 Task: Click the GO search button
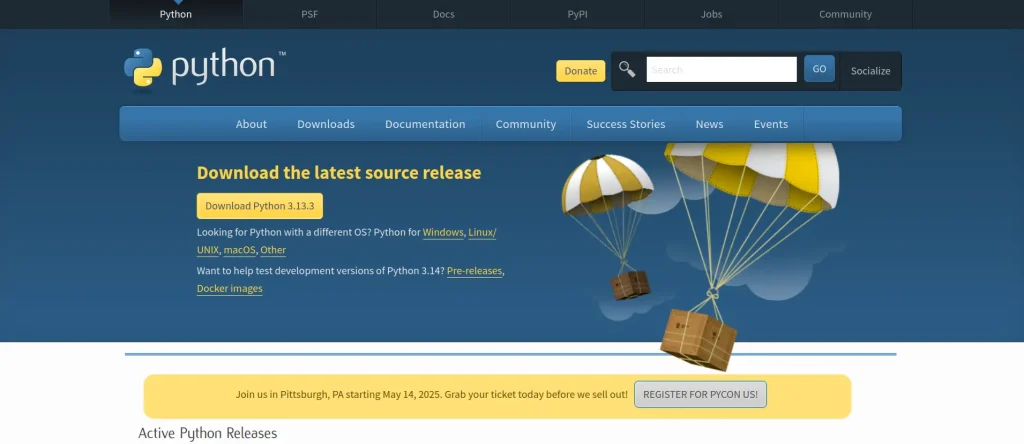[x=819, y=69]
